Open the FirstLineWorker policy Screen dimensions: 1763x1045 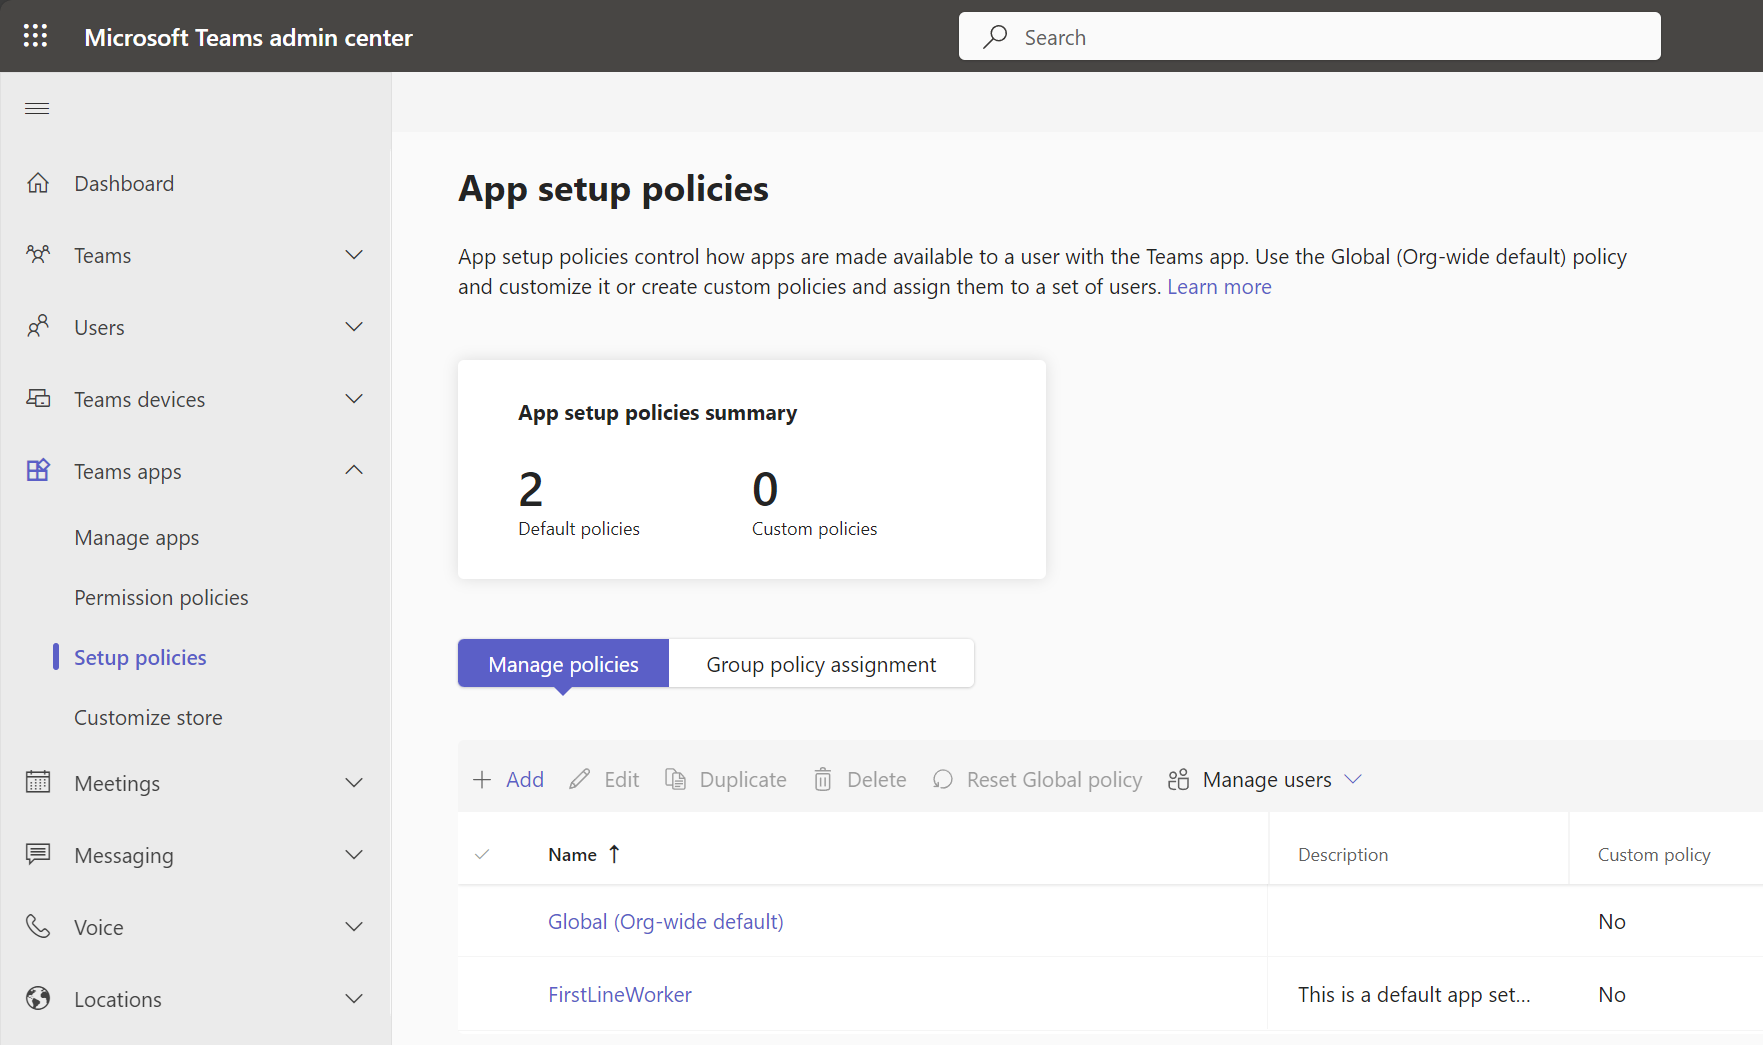point(619,994)
